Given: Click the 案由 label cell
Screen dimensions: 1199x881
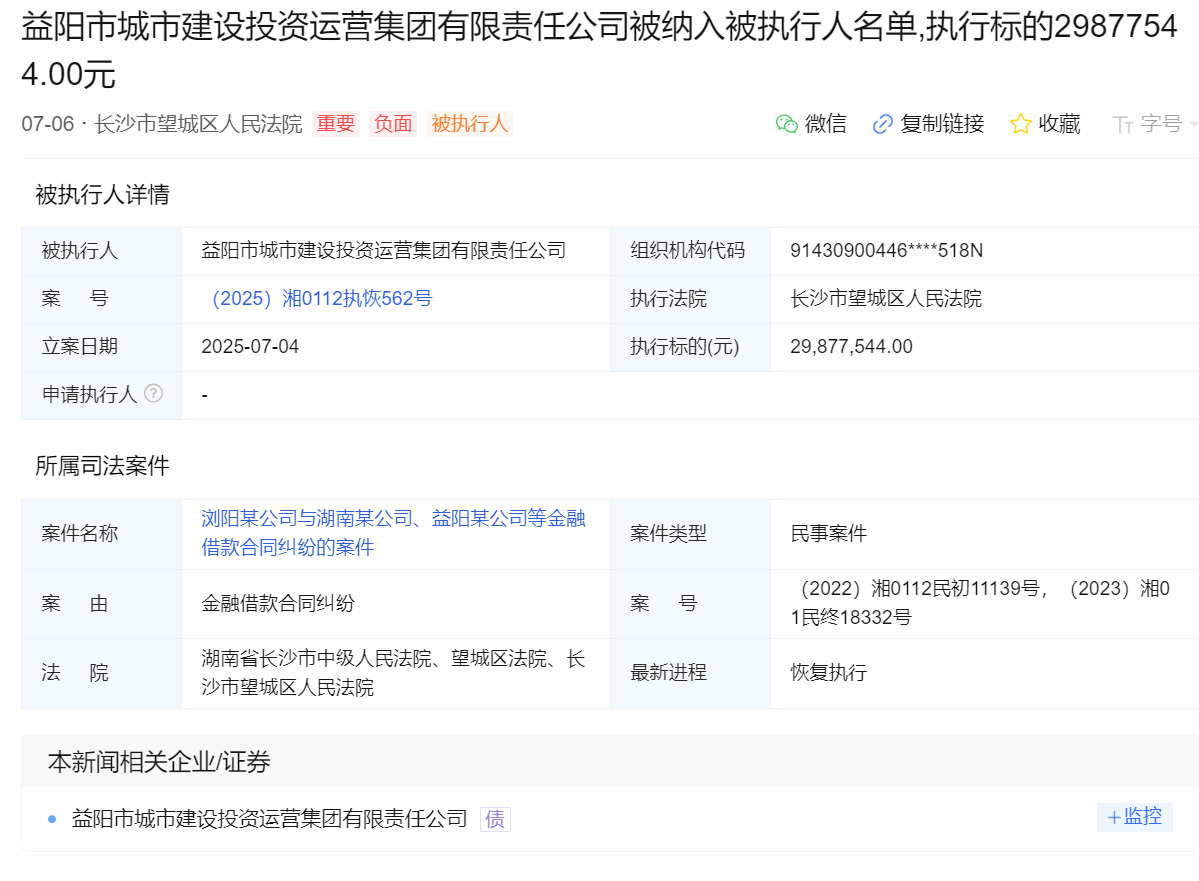Looking at the screenshot, I should coord(102,603).
